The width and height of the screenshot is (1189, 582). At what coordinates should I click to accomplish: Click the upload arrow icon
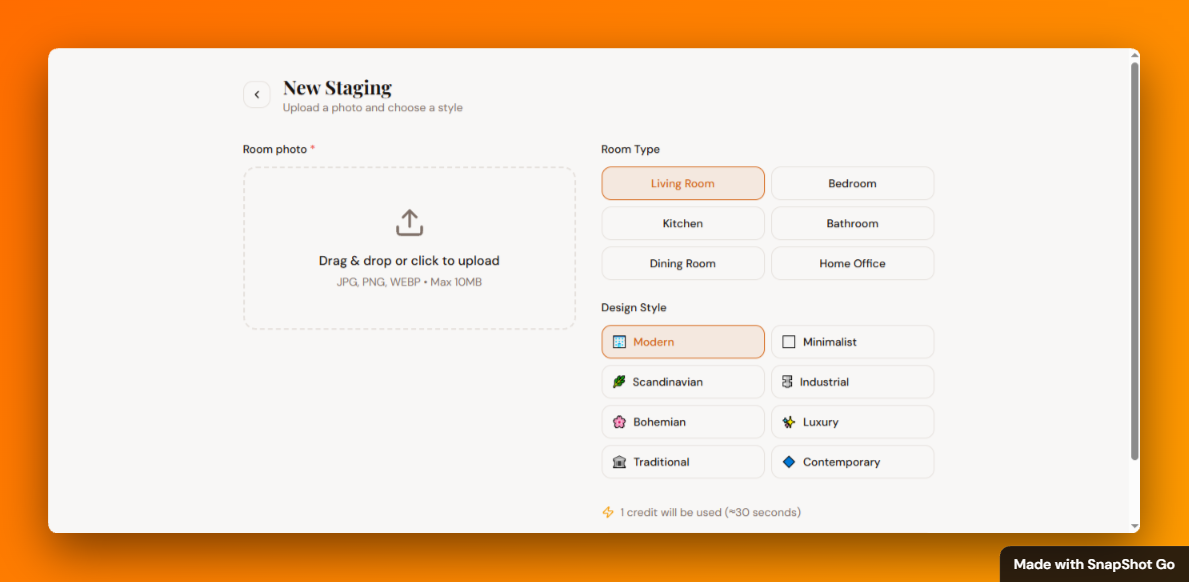pyautogui.click(x=409, y=222)
